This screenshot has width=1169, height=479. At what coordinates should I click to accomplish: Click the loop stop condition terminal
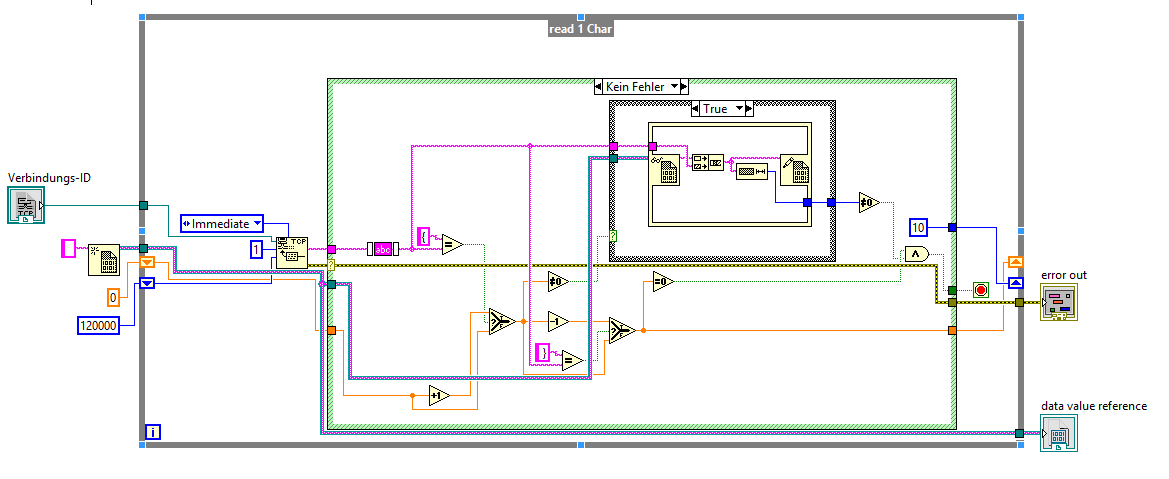[980, 290]
